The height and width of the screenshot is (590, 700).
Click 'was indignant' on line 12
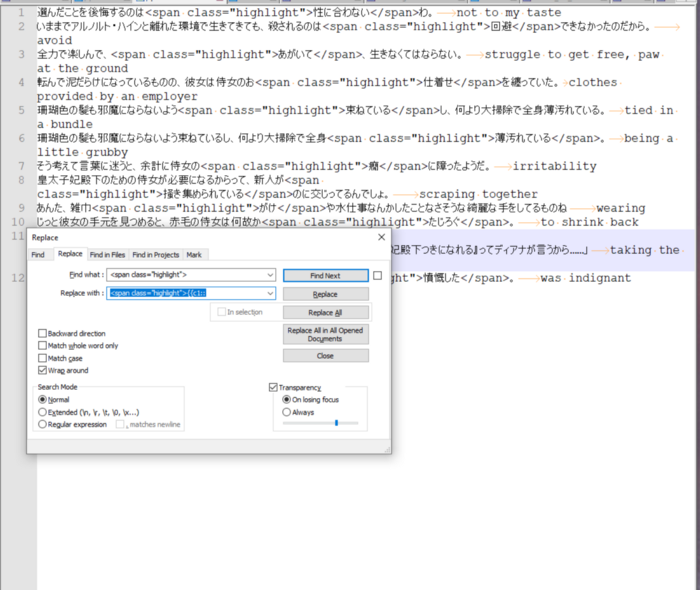tap(586, 278)
